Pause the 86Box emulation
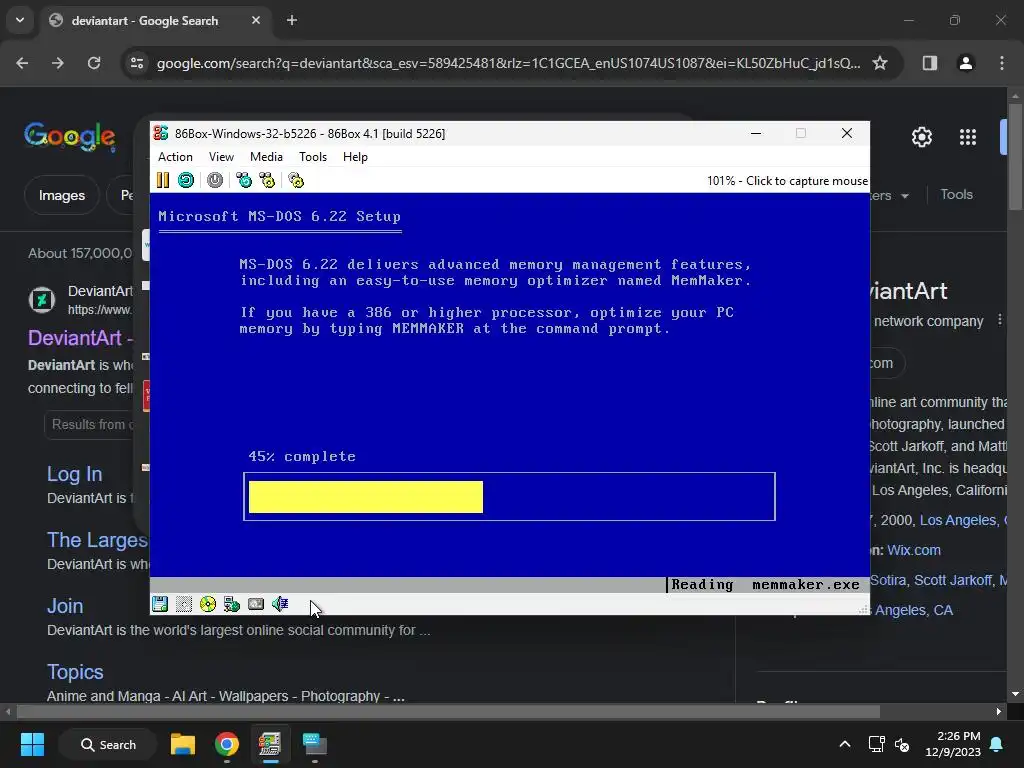Screen dimensions: 1024x768 [x=163, y=180]
